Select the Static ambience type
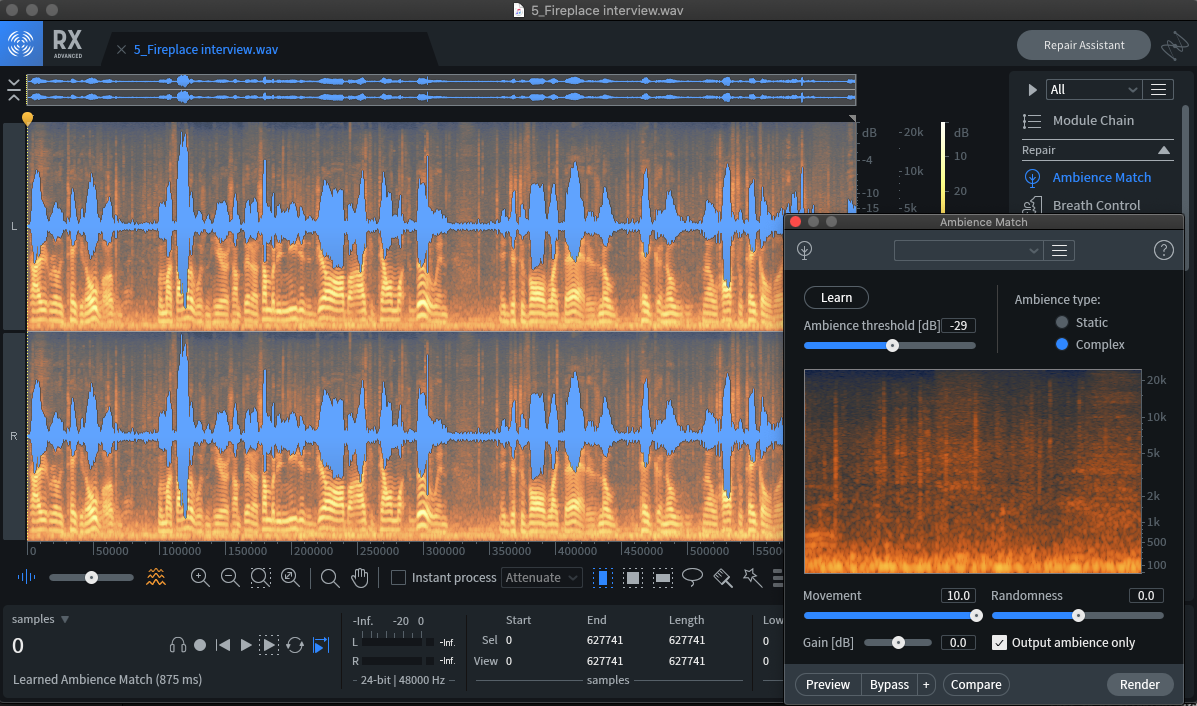Screen dimensions: 1197x706 tap(1062, 322)
